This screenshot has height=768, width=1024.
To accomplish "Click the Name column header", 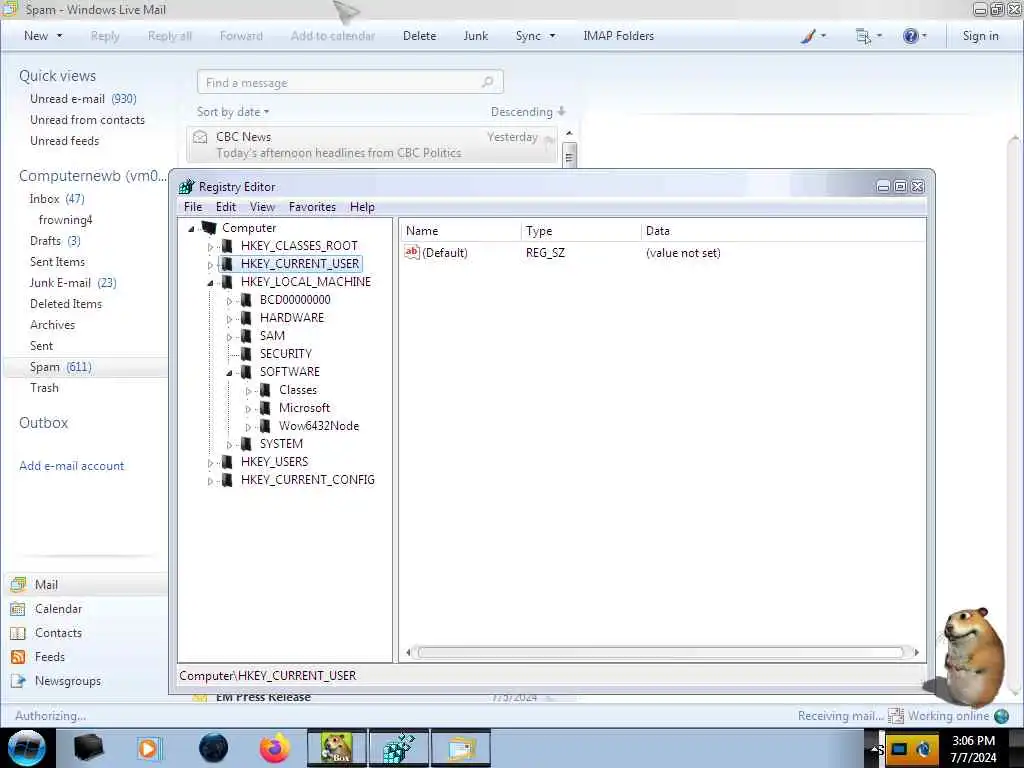I will click(x=460, y=231).
